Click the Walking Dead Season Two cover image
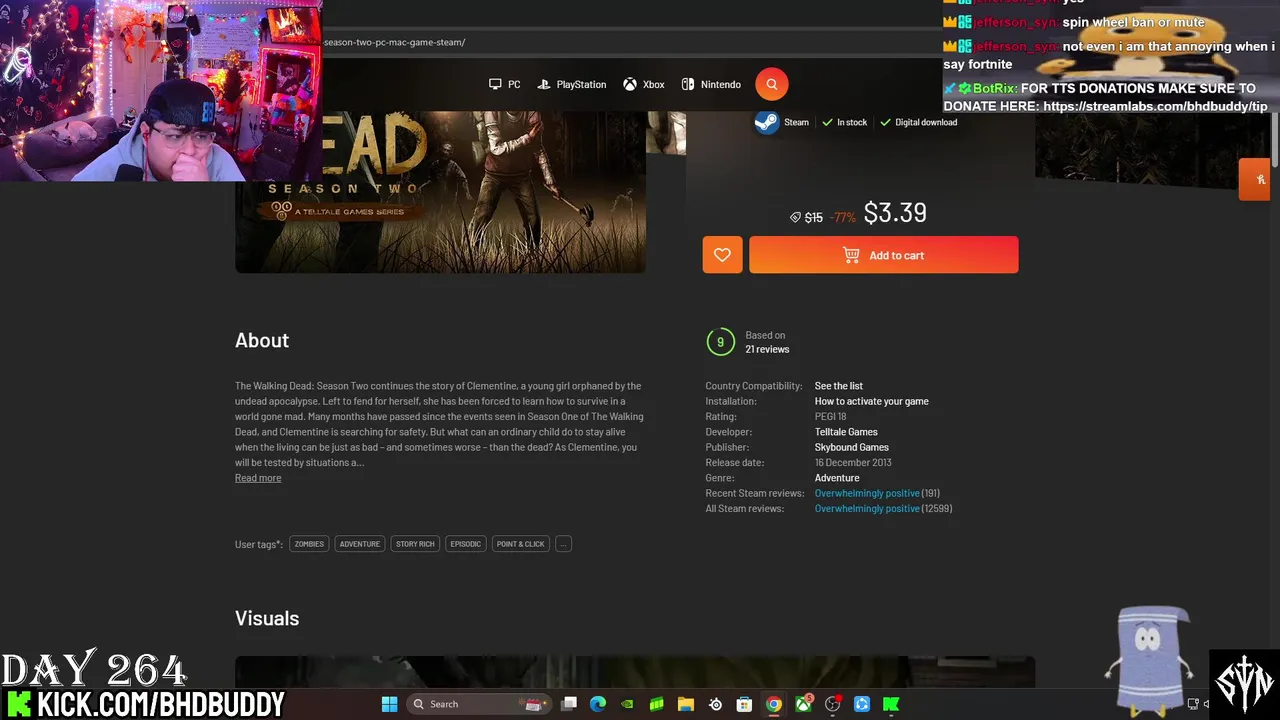1280x720 pixels. coord(440,191)
